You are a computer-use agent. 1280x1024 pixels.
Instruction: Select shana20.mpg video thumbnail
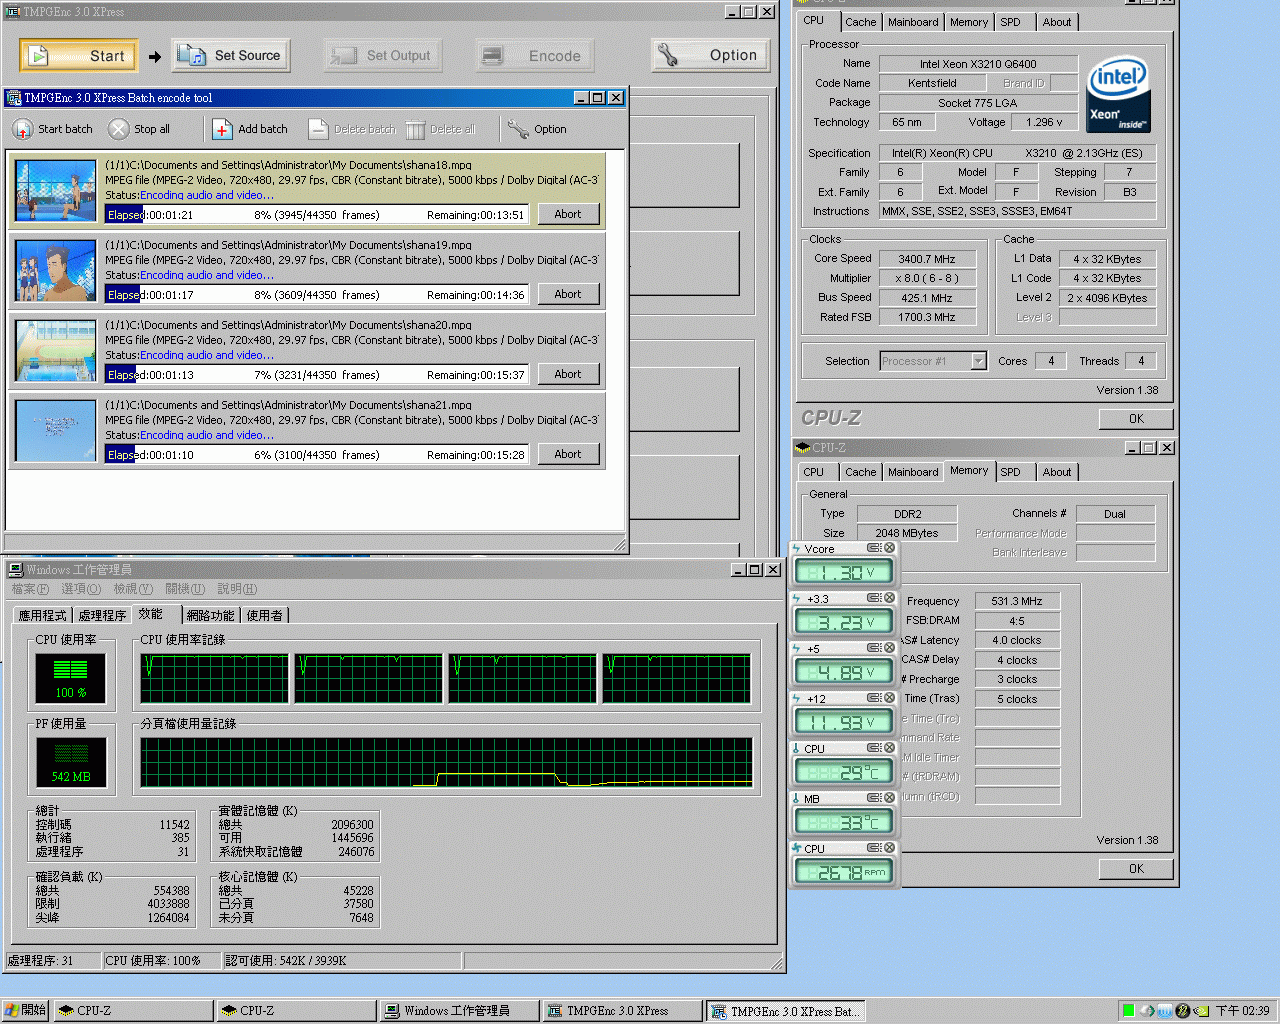(56, 350)
